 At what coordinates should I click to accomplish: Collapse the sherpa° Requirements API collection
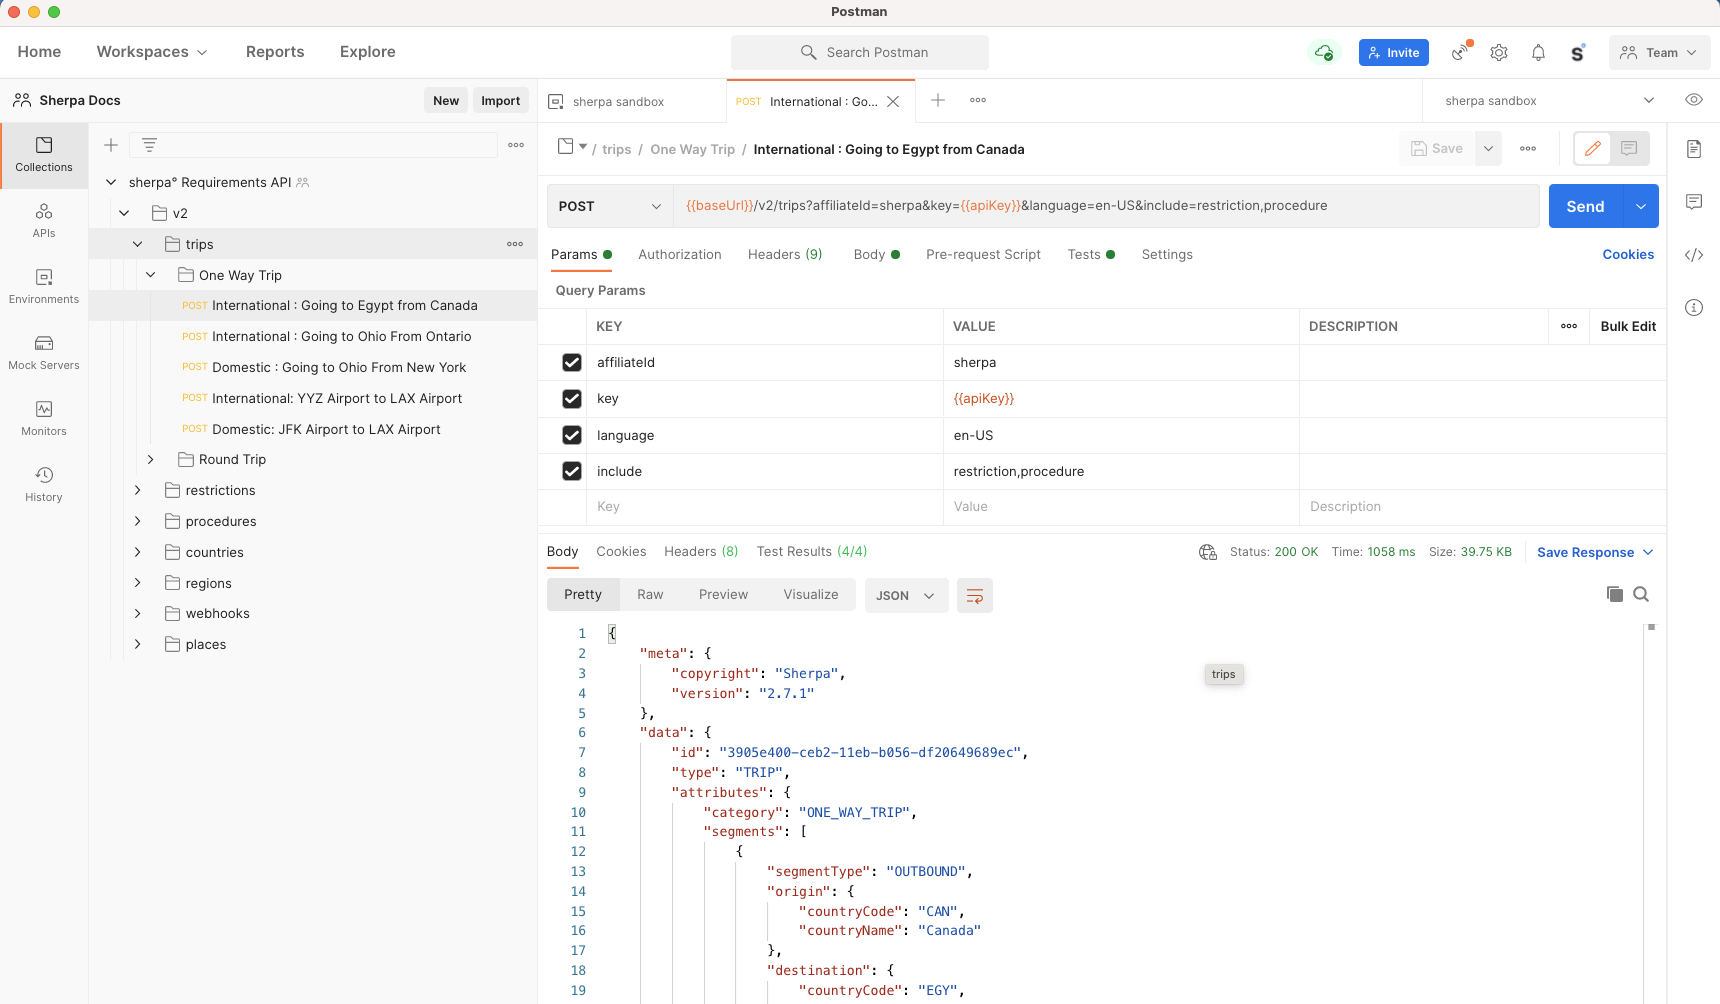click(x=111, y=182)
